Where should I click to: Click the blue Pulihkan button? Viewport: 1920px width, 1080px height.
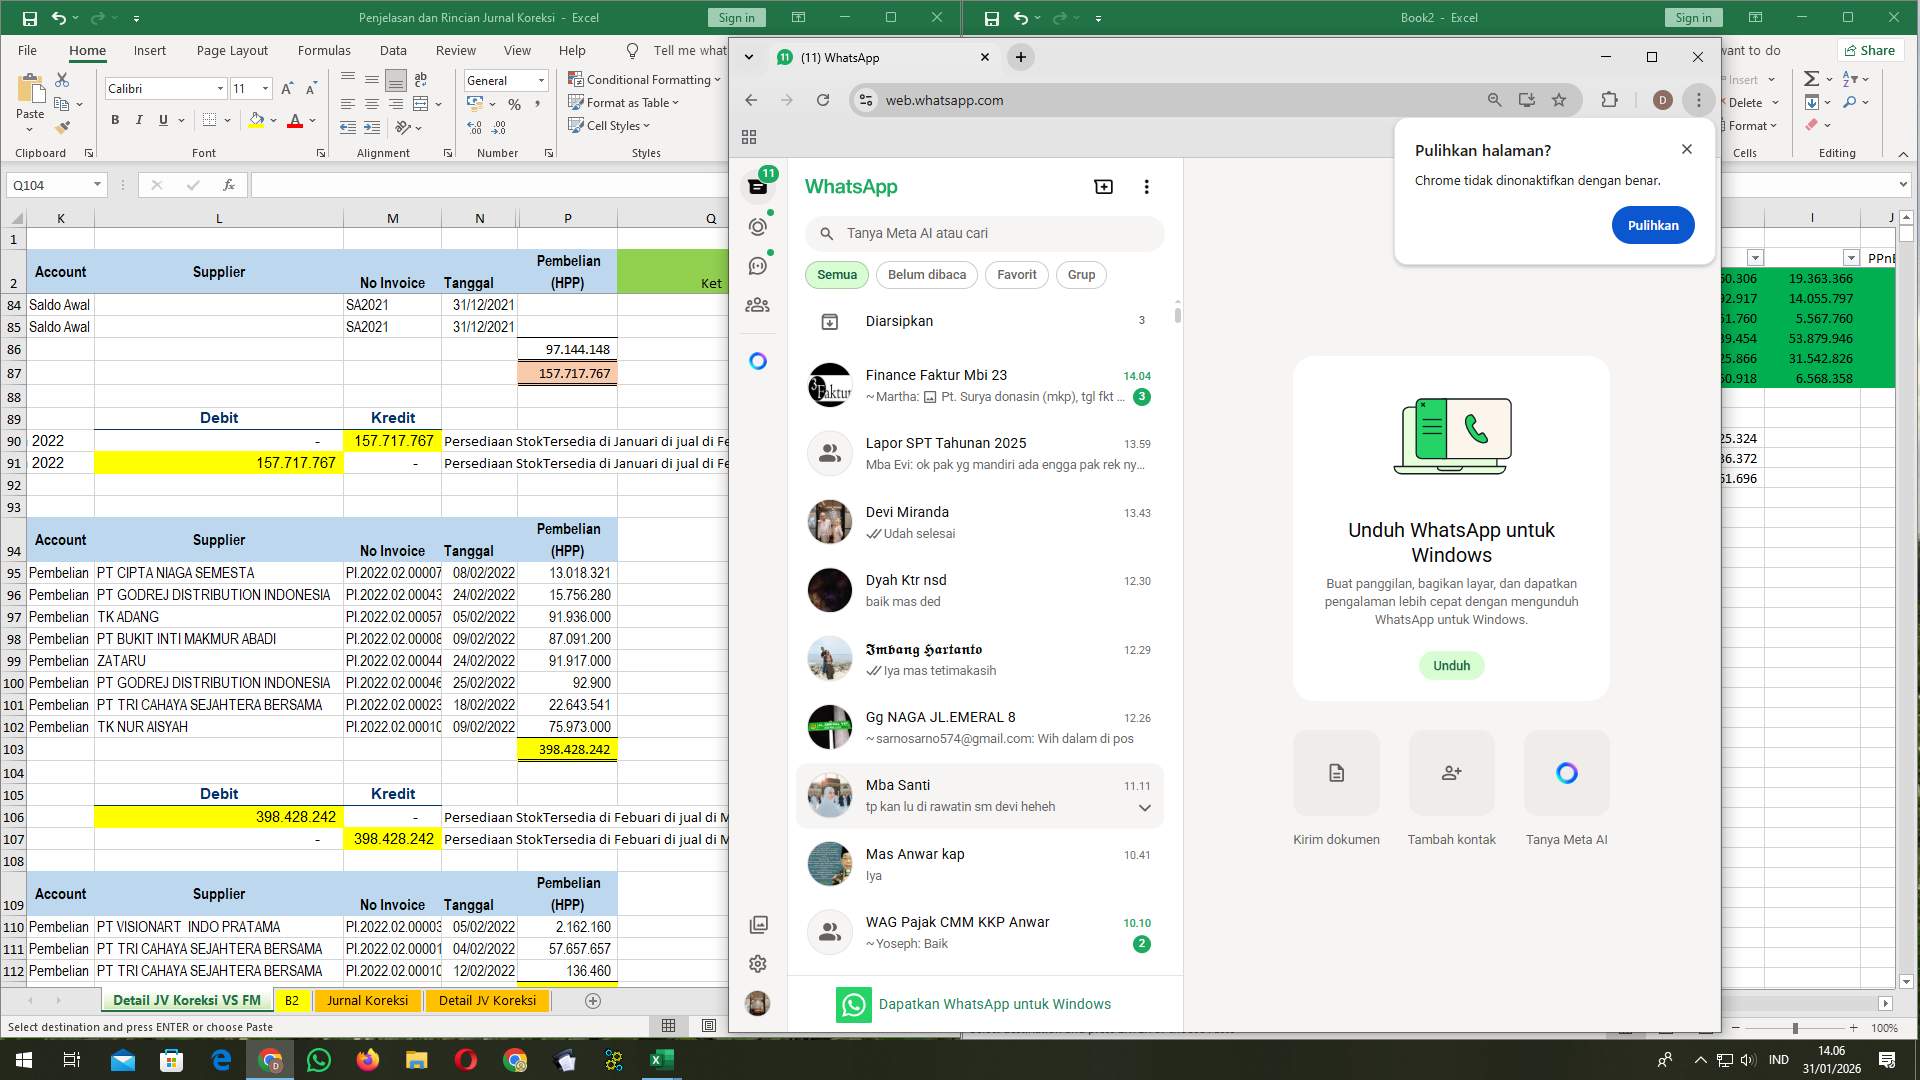(x=1652, y=225)
